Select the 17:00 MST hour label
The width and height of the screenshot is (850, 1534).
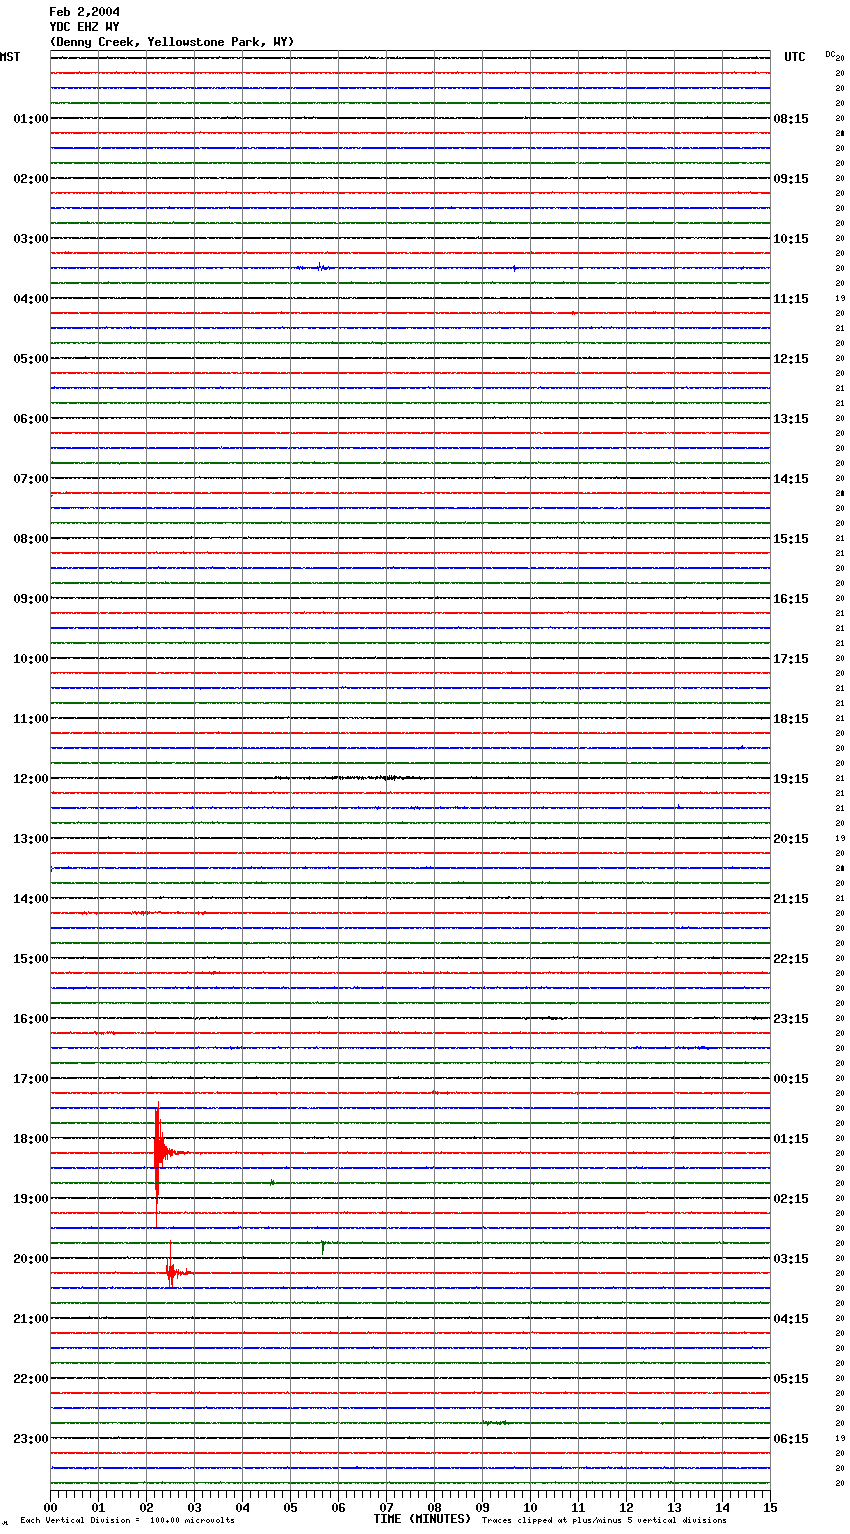pyautogui.click(x=30, y=1079)
